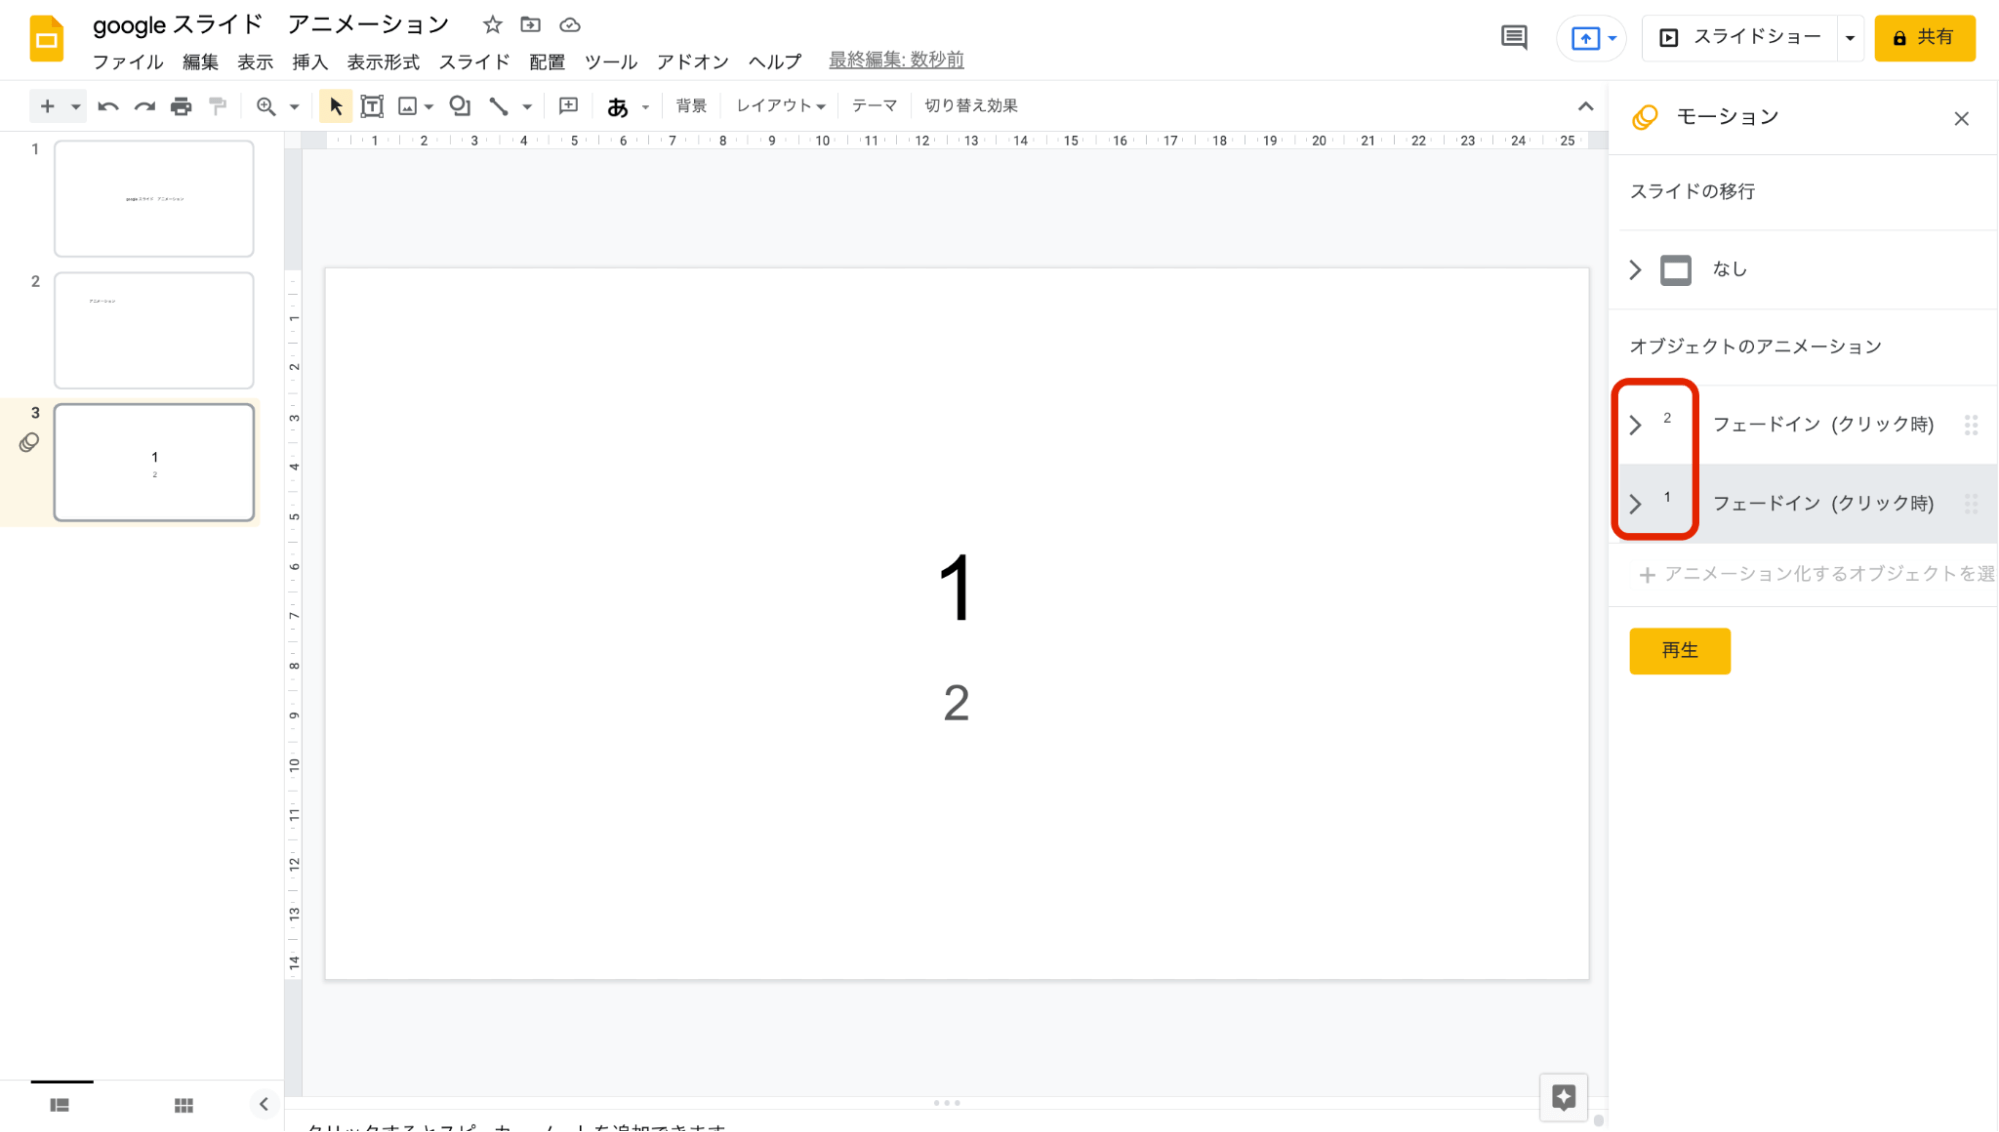The height and width of the screenshot is (1132, 1999).
Task: Hide the menus with collapse arrow
Action: (x=1586, y=106)
